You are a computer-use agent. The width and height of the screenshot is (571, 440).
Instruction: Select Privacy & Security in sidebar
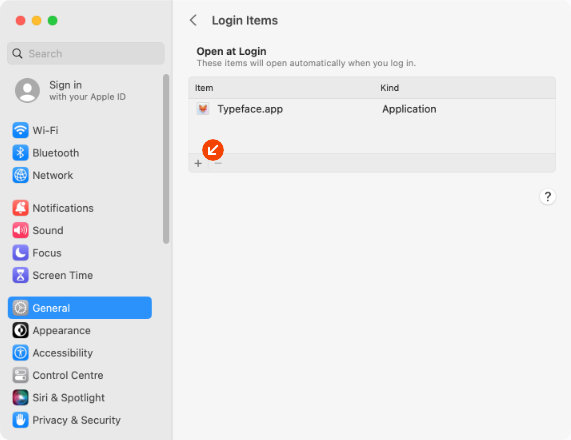(x=76, y=420)
